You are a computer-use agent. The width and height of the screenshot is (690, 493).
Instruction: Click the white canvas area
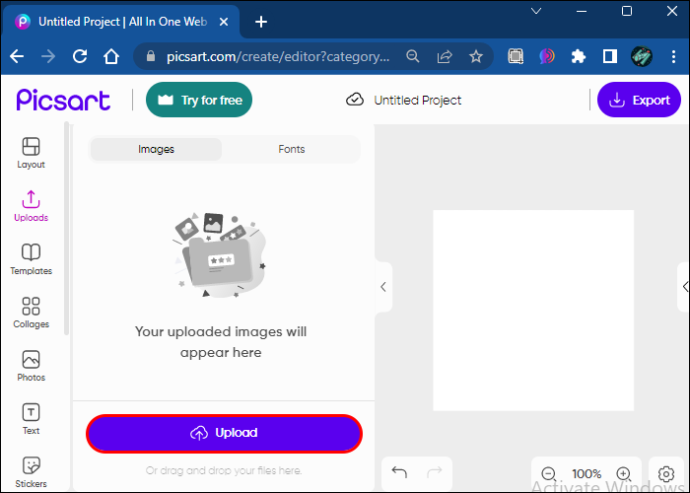[x=533, y=310]
